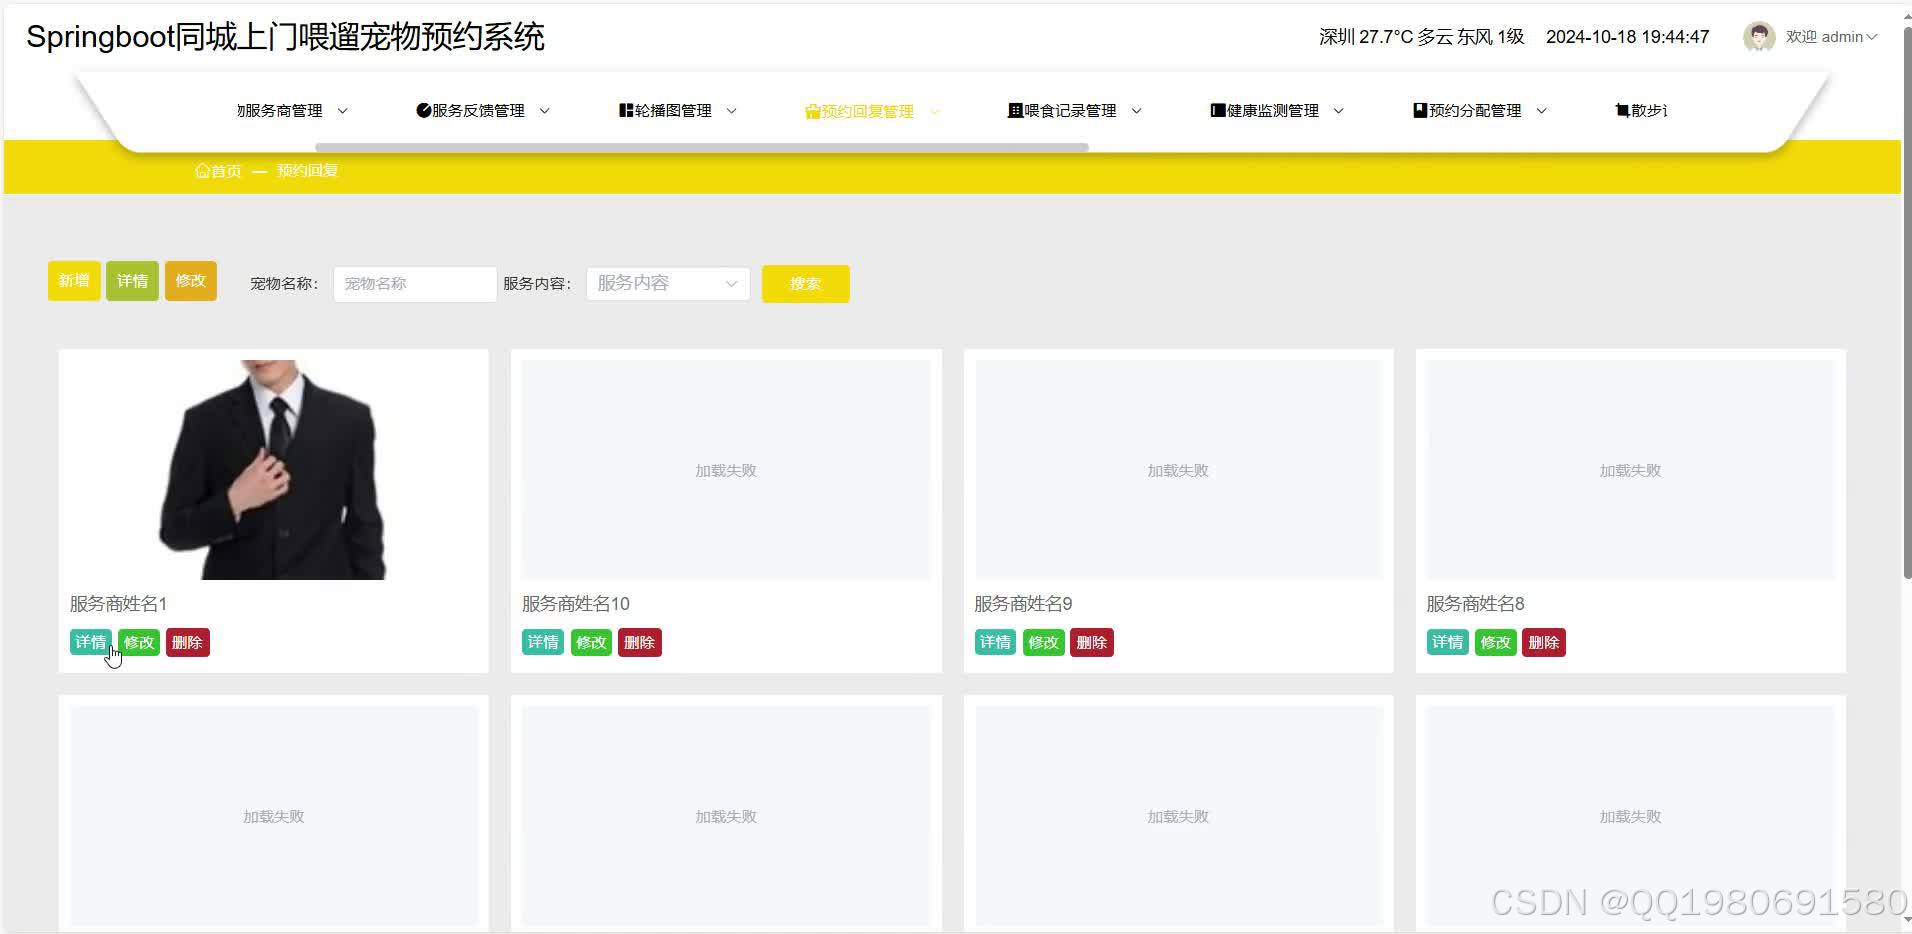Click the 新增 button to add new
Screen dimensions: 1912x934
(x=73, y=281)
